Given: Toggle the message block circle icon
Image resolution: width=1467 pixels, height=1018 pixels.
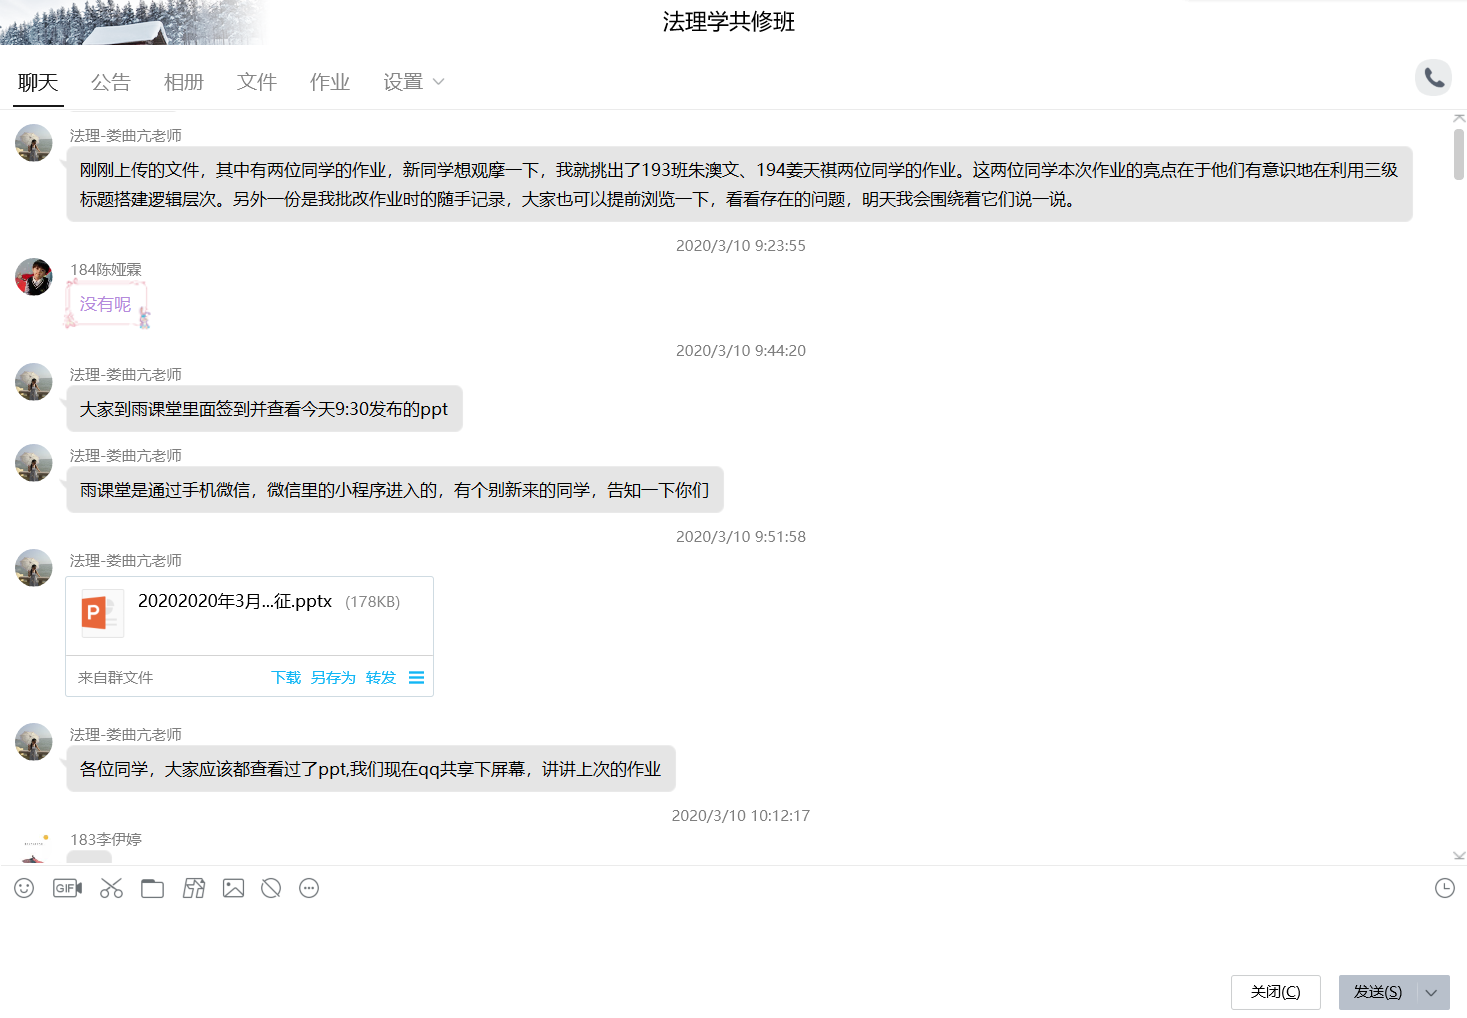Looking at the screenshot, I should point(271,888).
